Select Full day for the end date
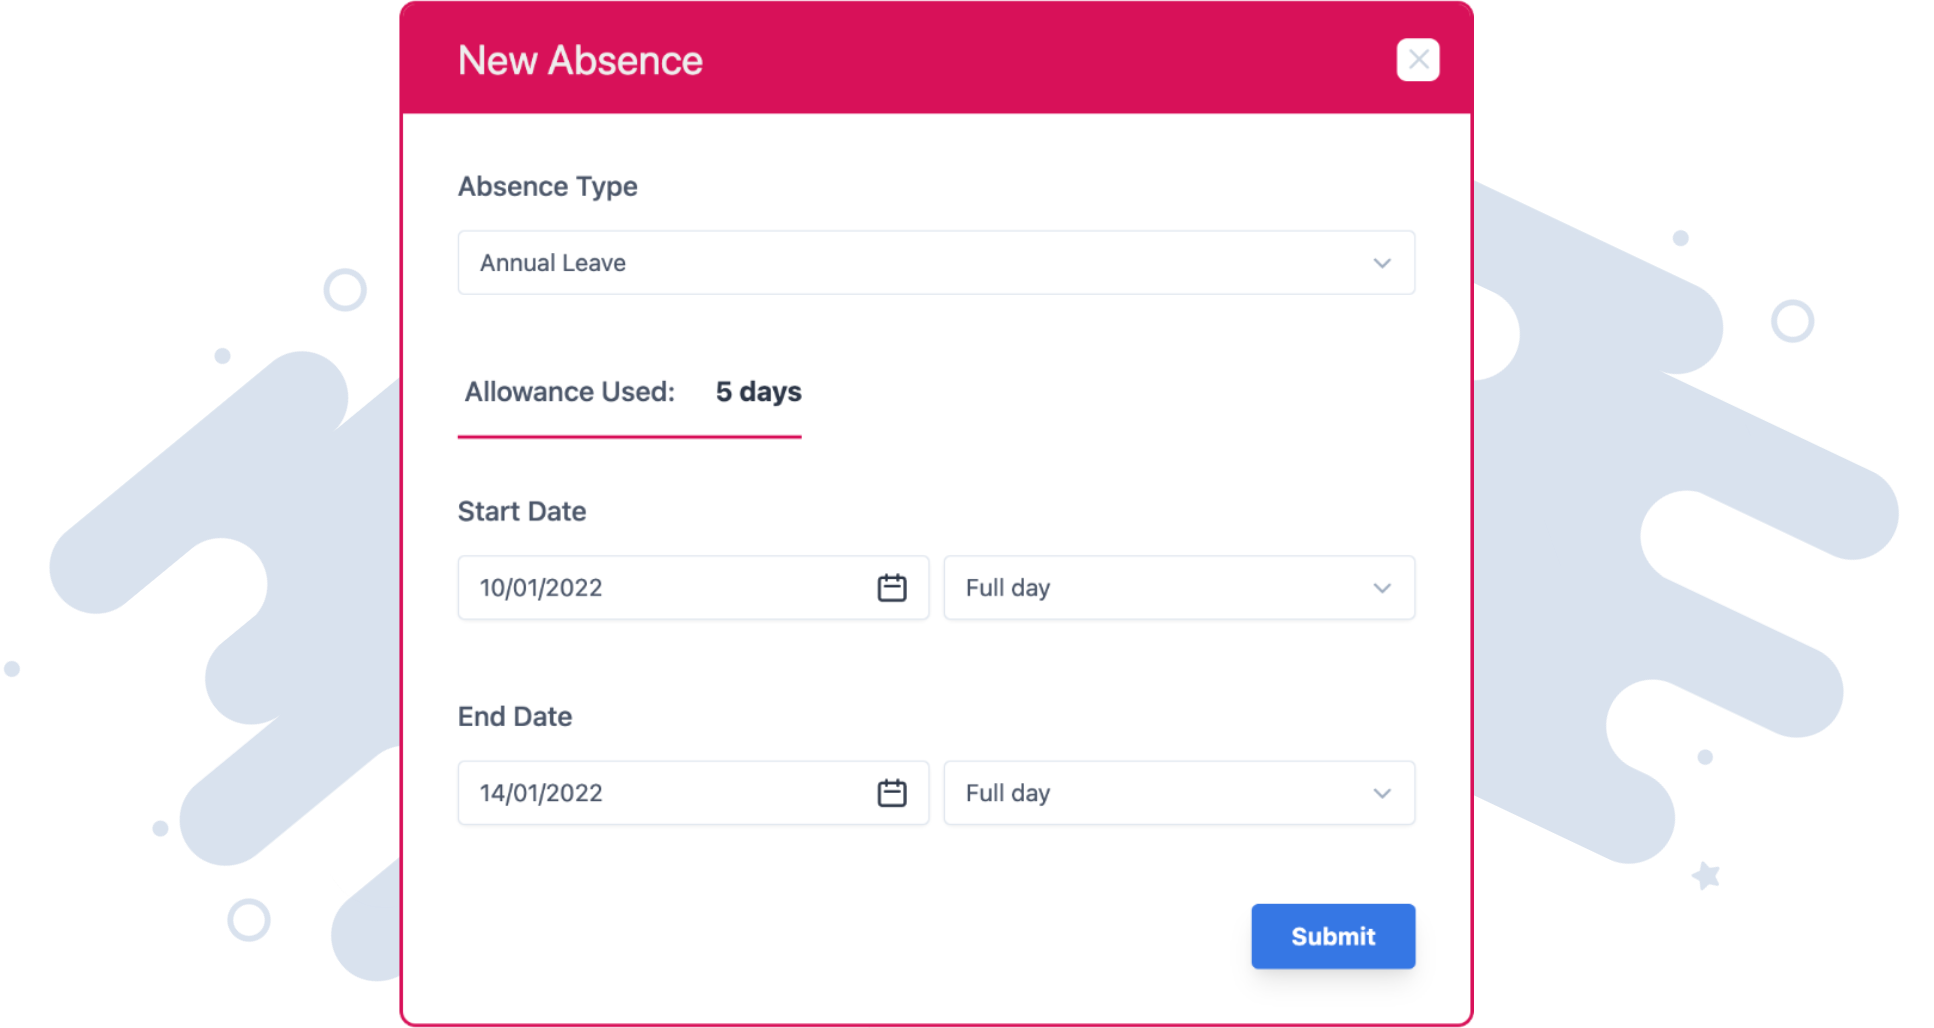Screen dimensions: 1934x1028 pyautogui.click(x=1007, y=793)
